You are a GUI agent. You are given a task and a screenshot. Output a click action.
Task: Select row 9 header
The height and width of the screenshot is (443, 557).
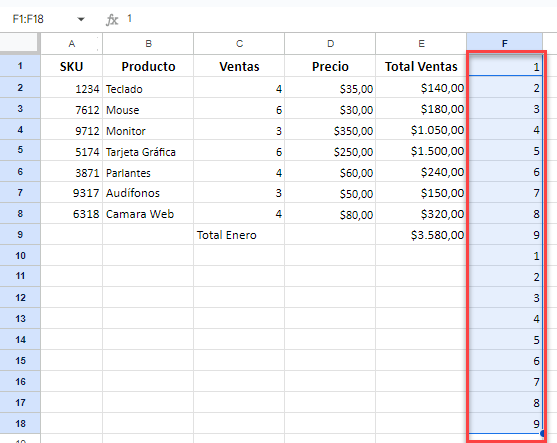tap(20, 234)
